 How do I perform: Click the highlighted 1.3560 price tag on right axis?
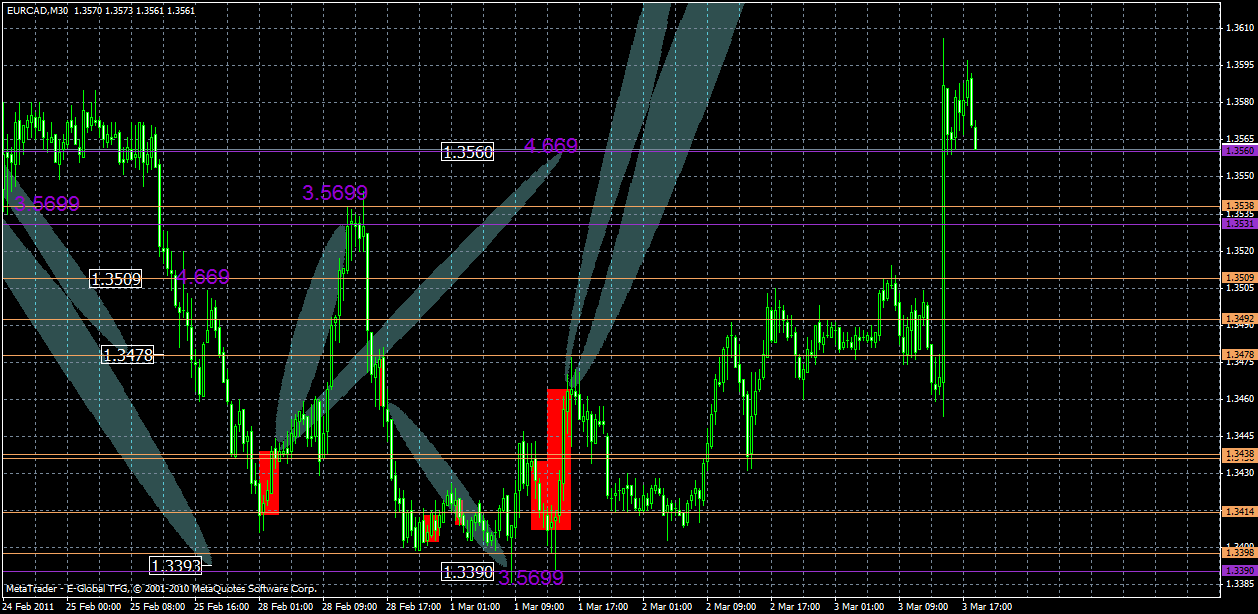click(1240, 150)
